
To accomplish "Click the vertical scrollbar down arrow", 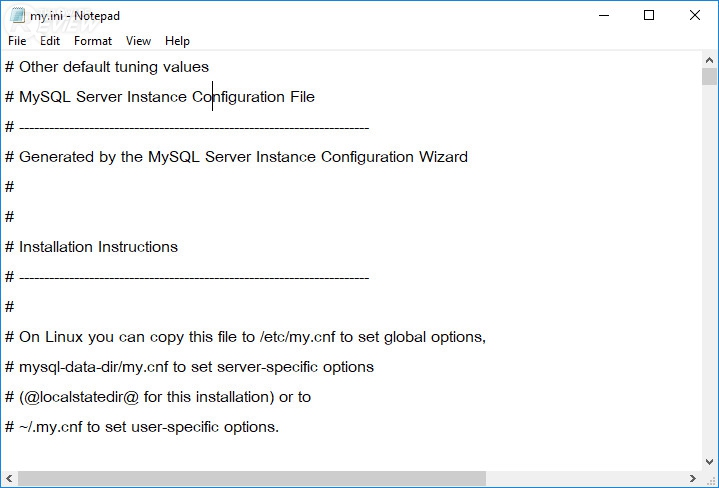I will (710, 461).
